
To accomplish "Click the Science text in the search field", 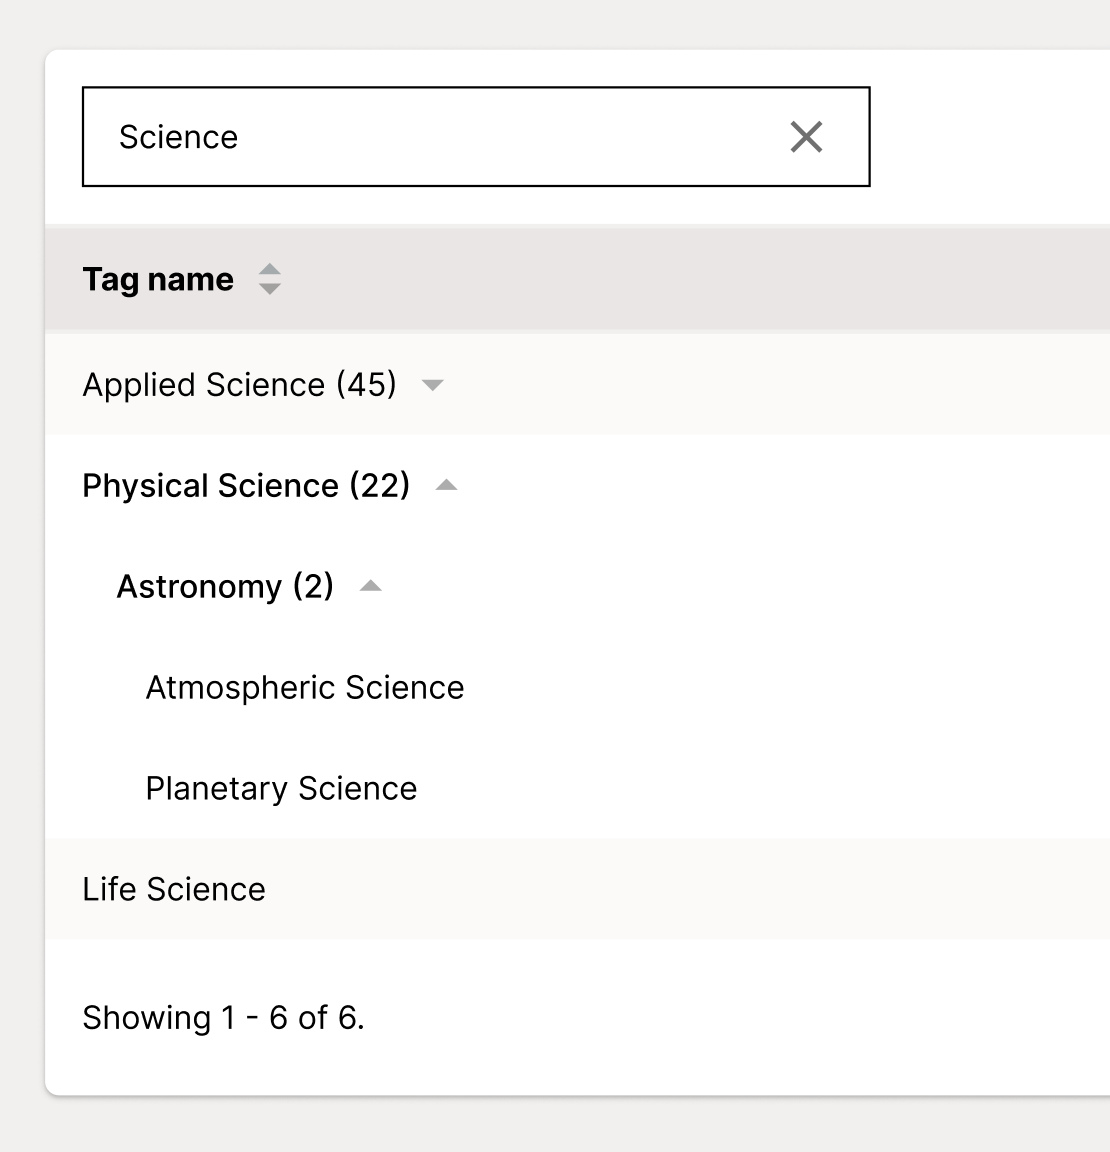I will click(x=178, y=136).
